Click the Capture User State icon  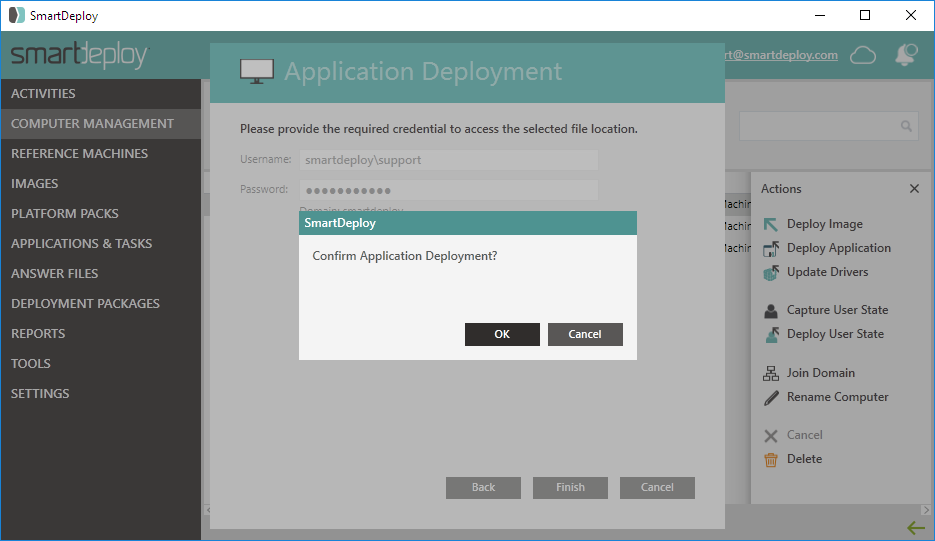(771, 311)
